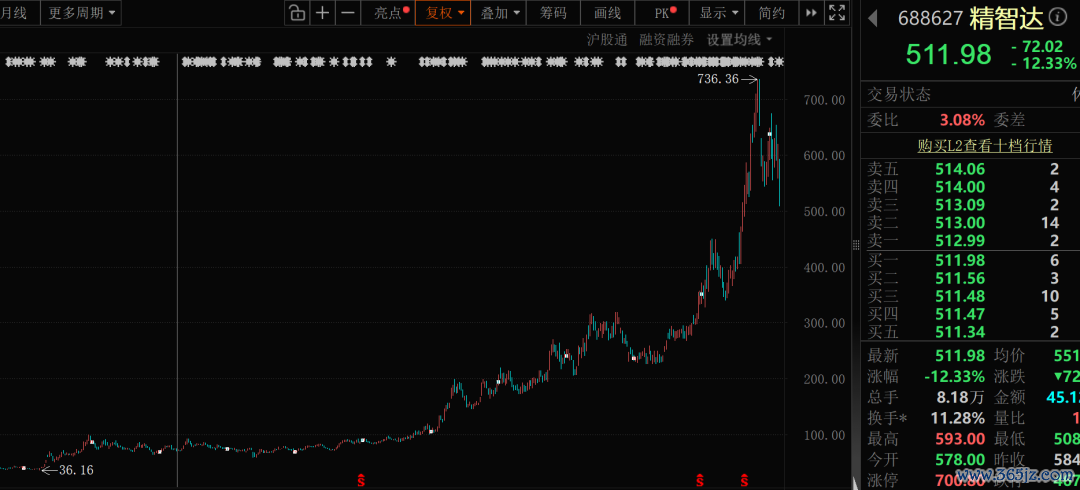Show more tools with double-arrow icon
Screen dimensions: 1080x490
[812, 12]
